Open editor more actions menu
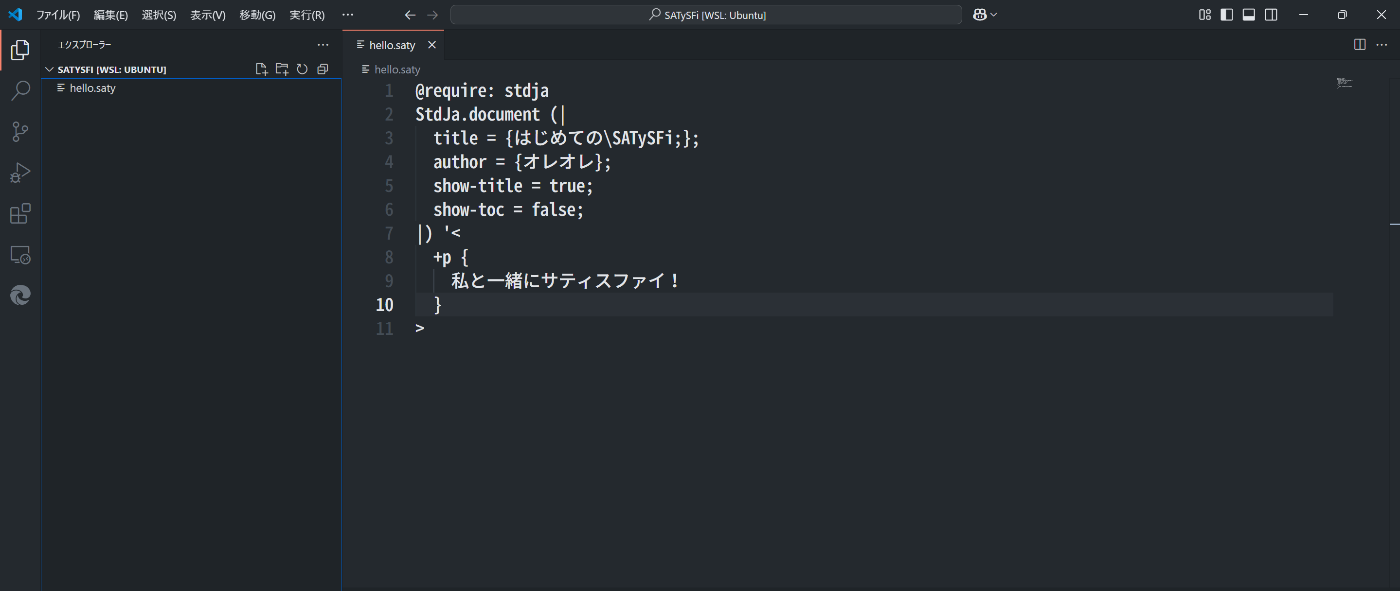This screenshot has width=1400, height=591. click(x=1382, y=45)
